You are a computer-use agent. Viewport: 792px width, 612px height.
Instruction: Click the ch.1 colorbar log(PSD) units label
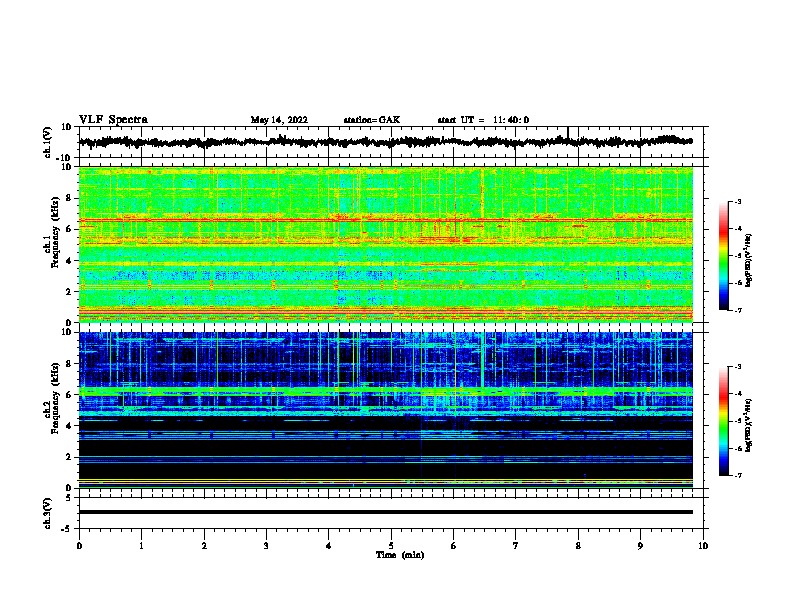[748, 260]
